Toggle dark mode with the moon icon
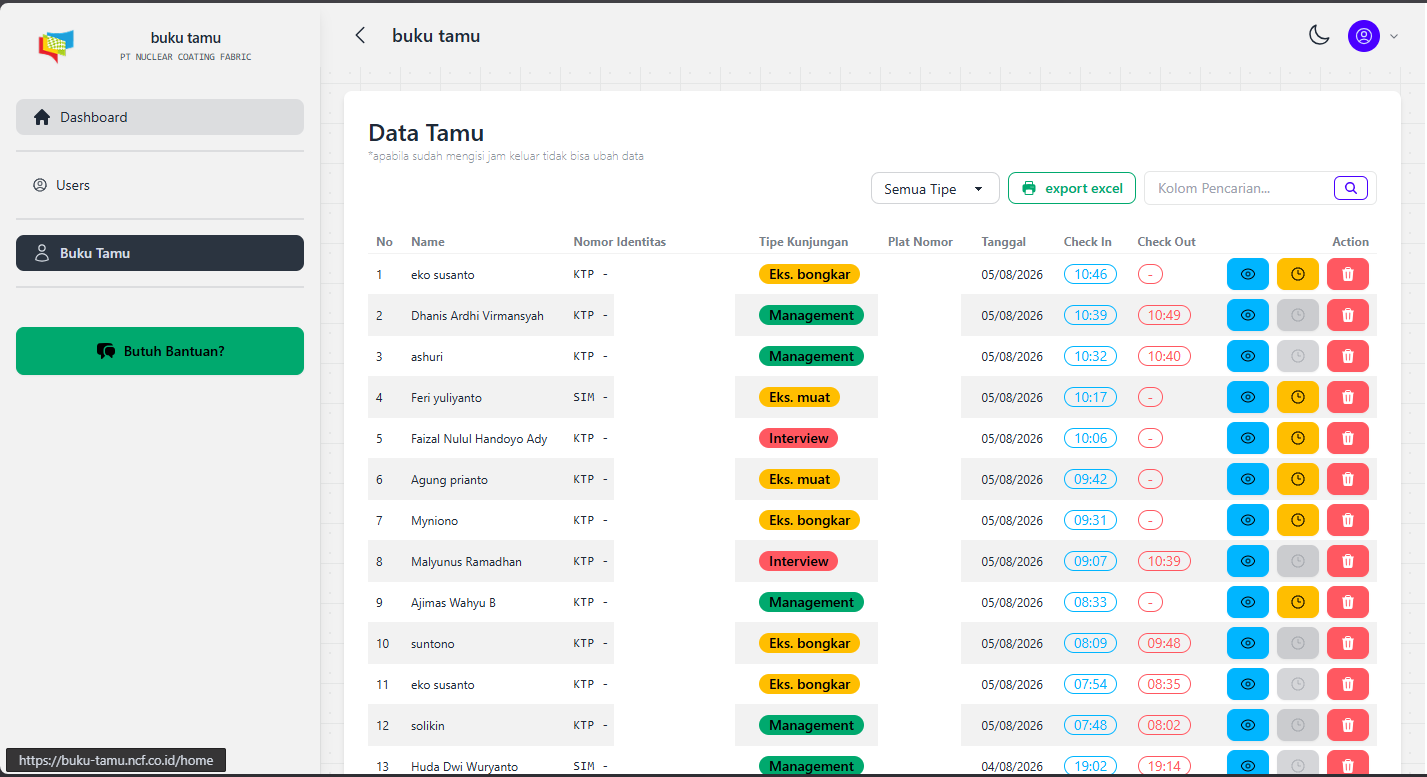This screenshot has height=777, width=1427. 1319,36
